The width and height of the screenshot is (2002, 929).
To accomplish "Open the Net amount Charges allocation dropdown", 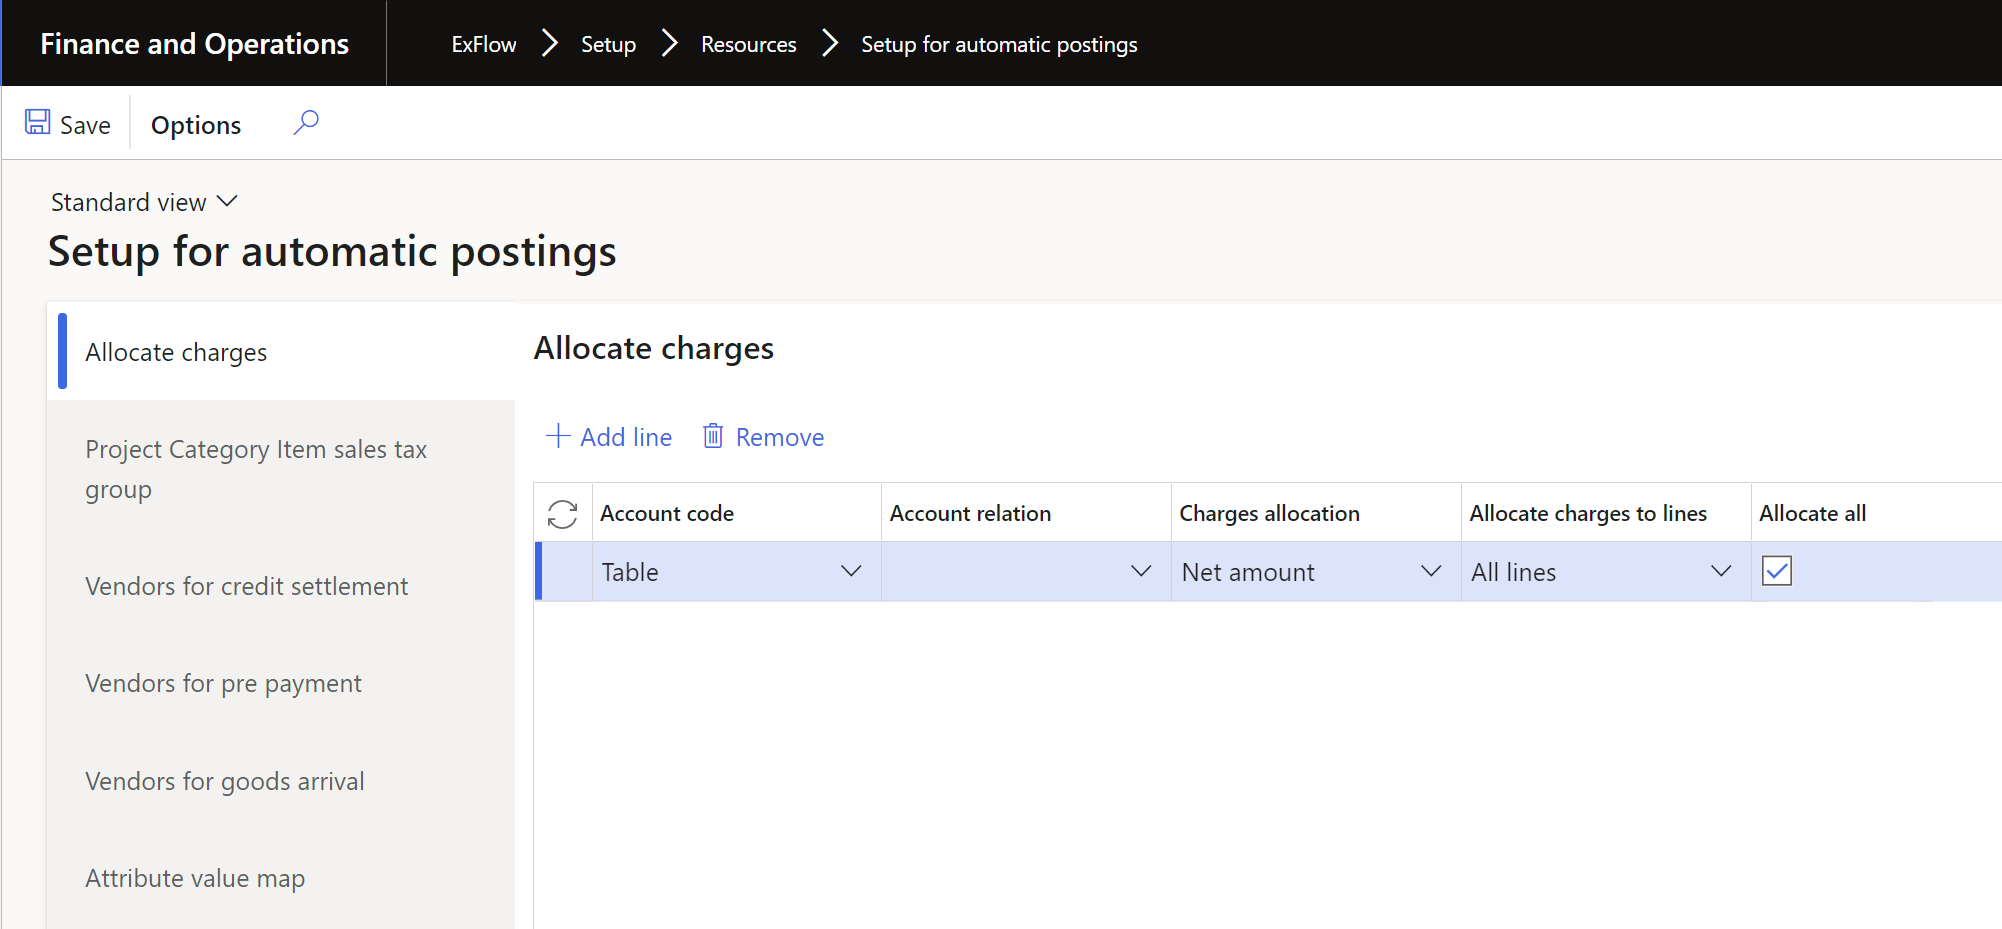I will (1431, 571).
